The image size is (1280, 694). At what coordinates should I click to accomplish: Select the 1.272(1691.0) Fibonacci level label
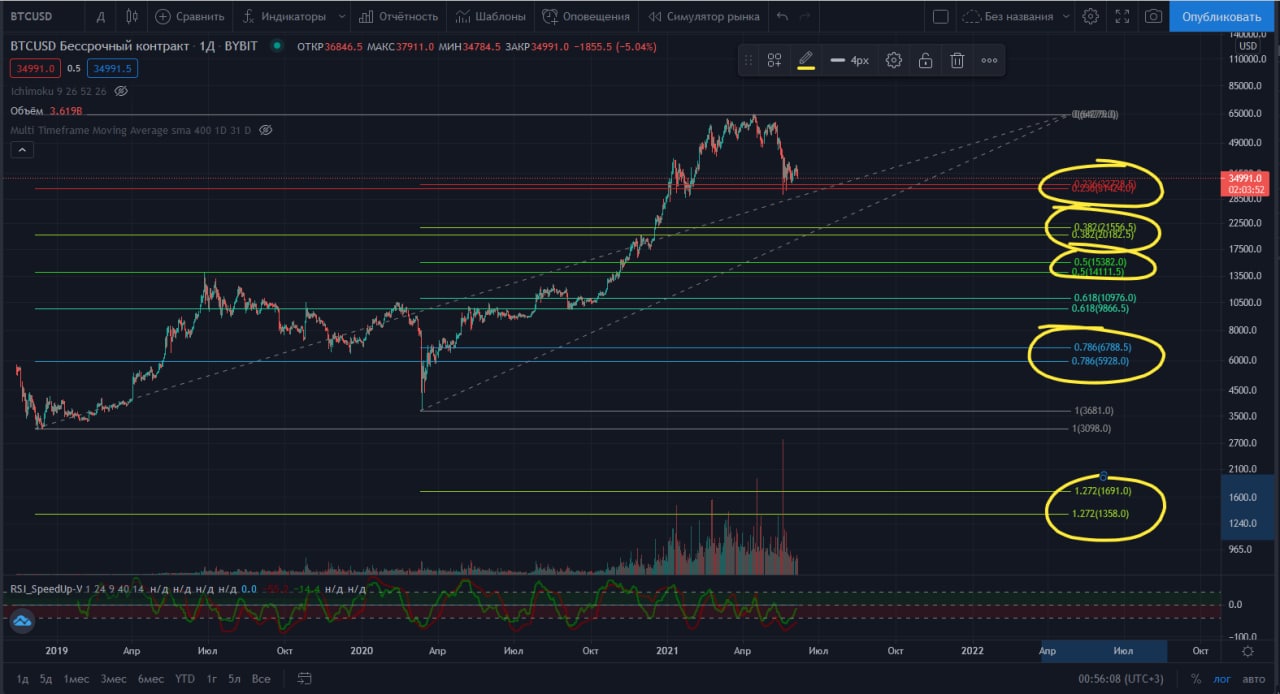[1101, 492]
